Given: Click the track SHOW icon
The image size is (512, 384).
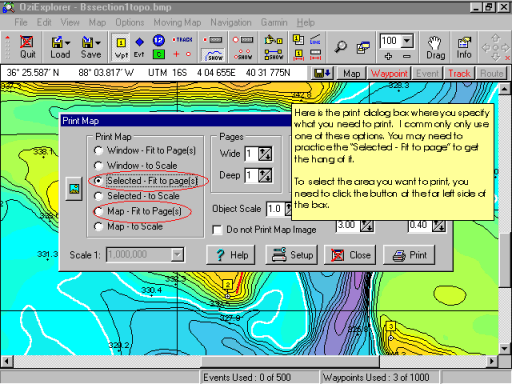Looking at the screenshot, I should [214, 55].
